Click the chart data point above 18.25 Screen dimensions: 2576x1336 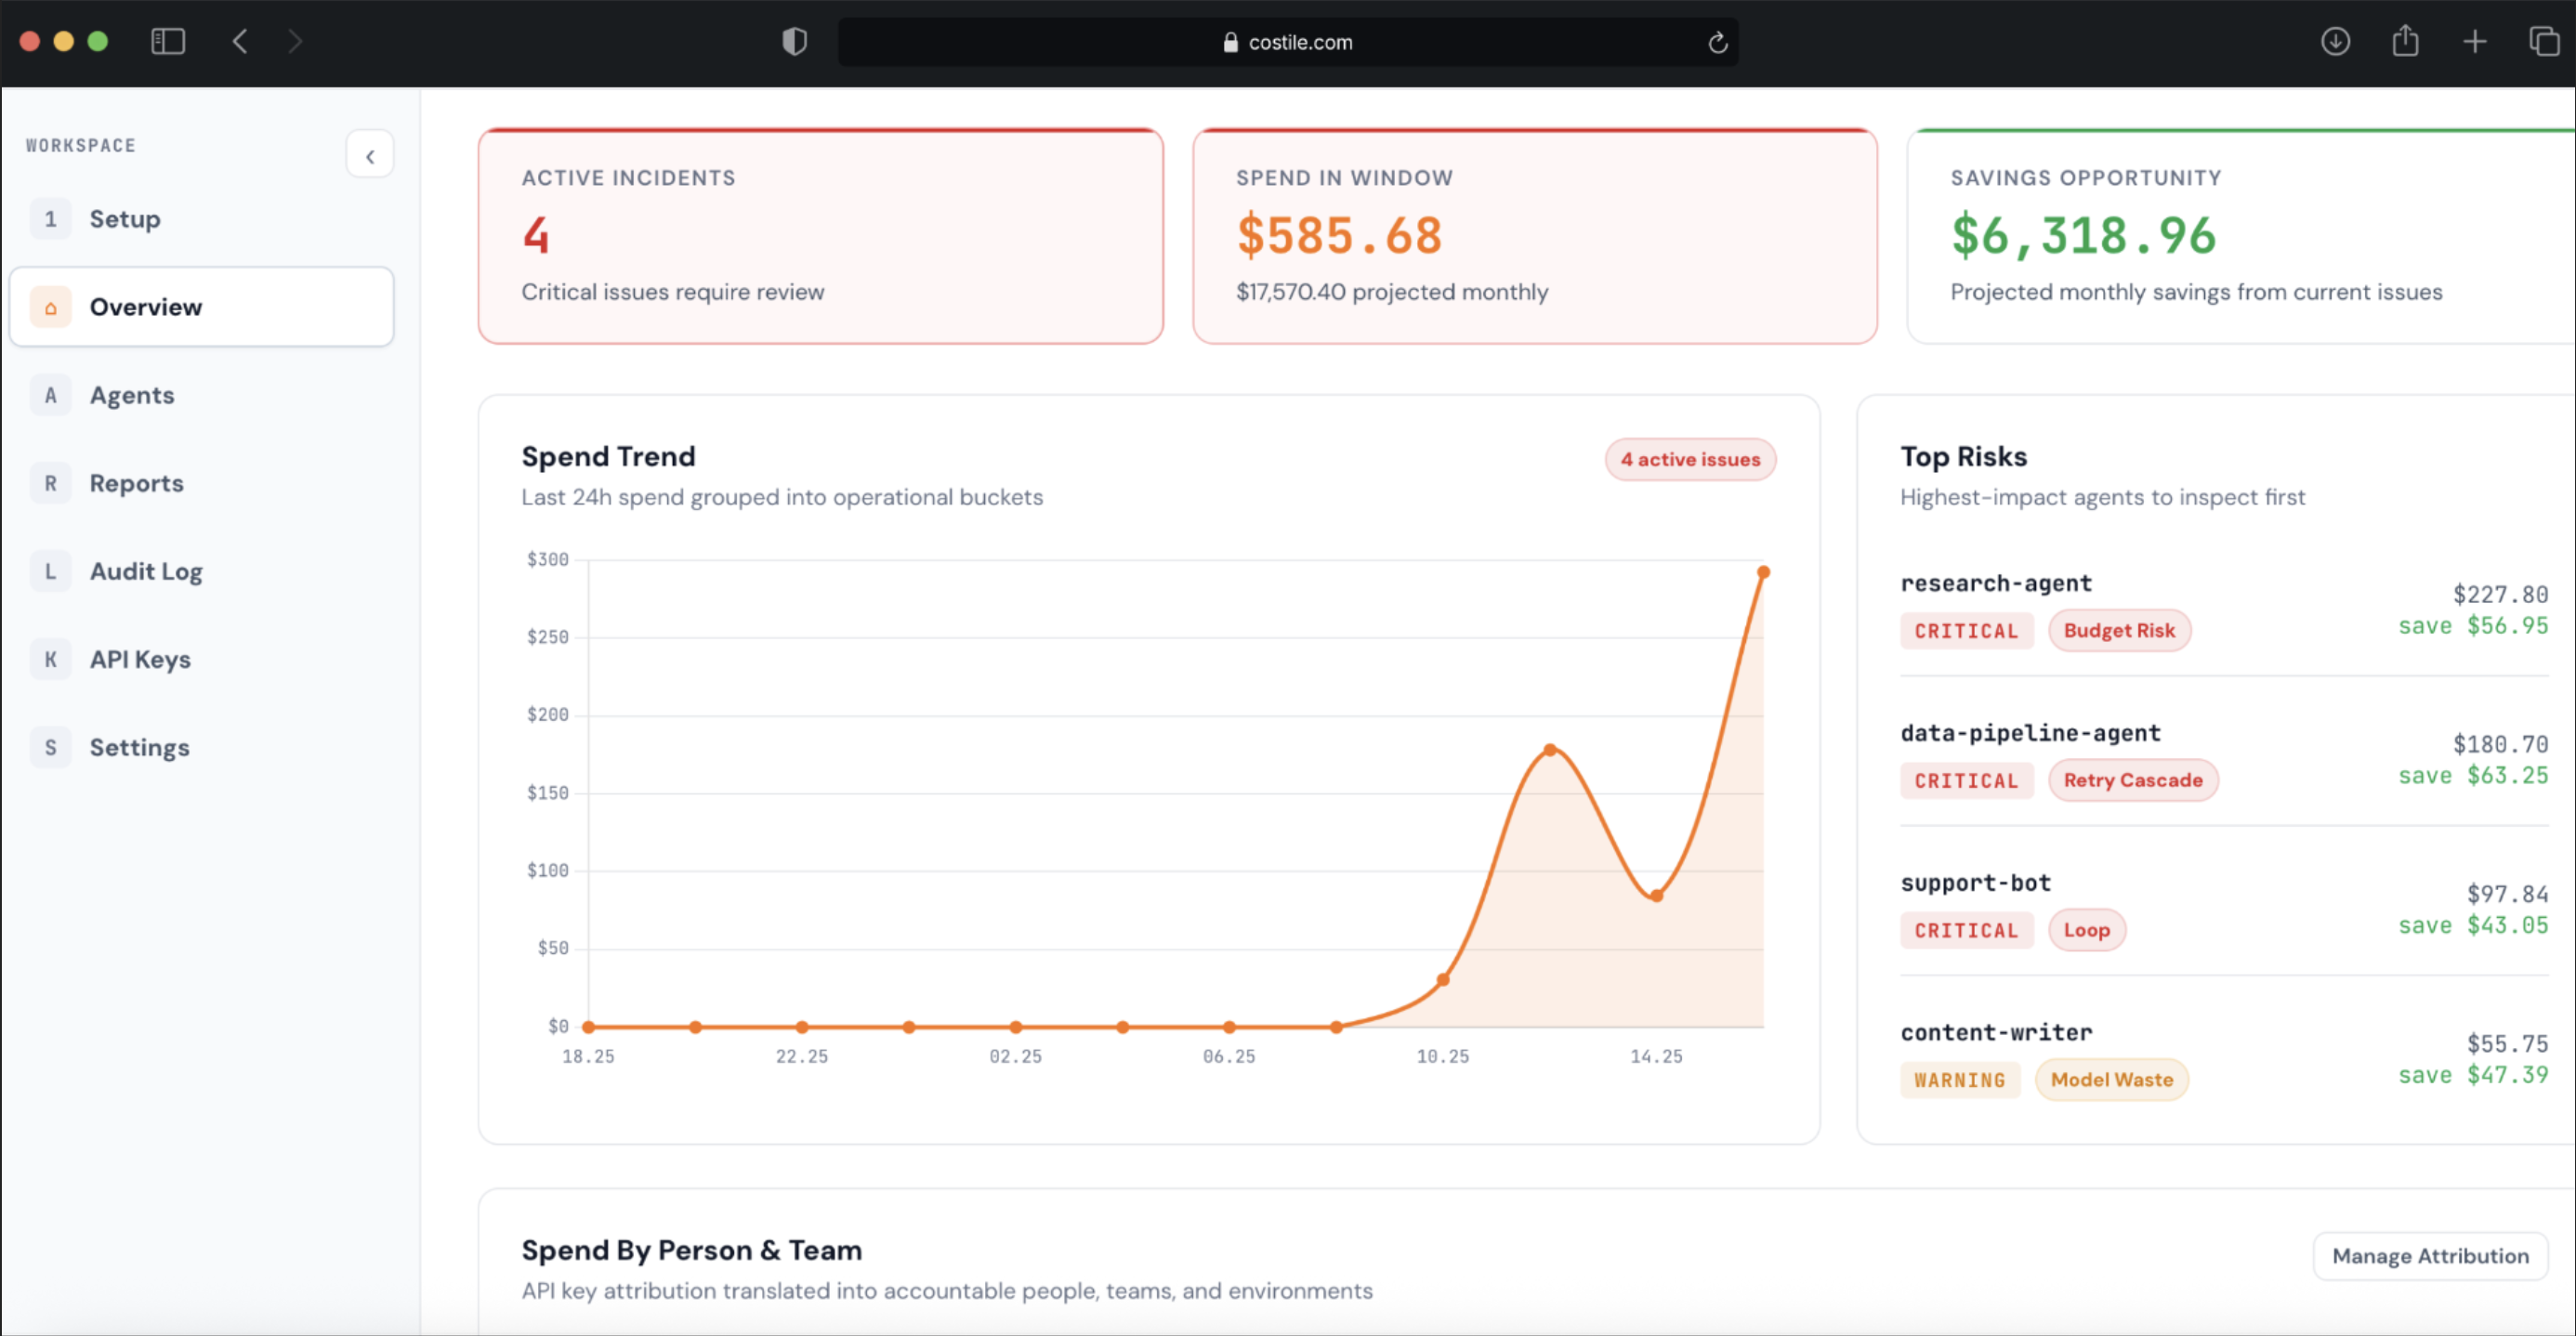click(x=588, y=1027)
